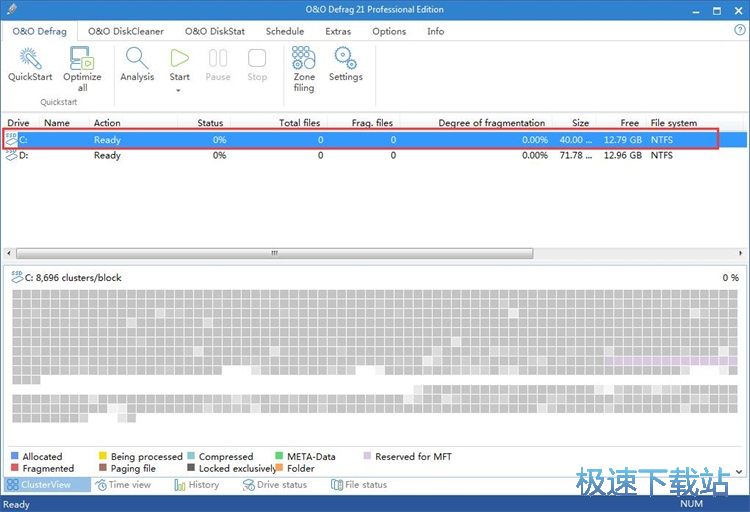Click the Stop icon in ribbon
The image size is (750, 512).
257,58
